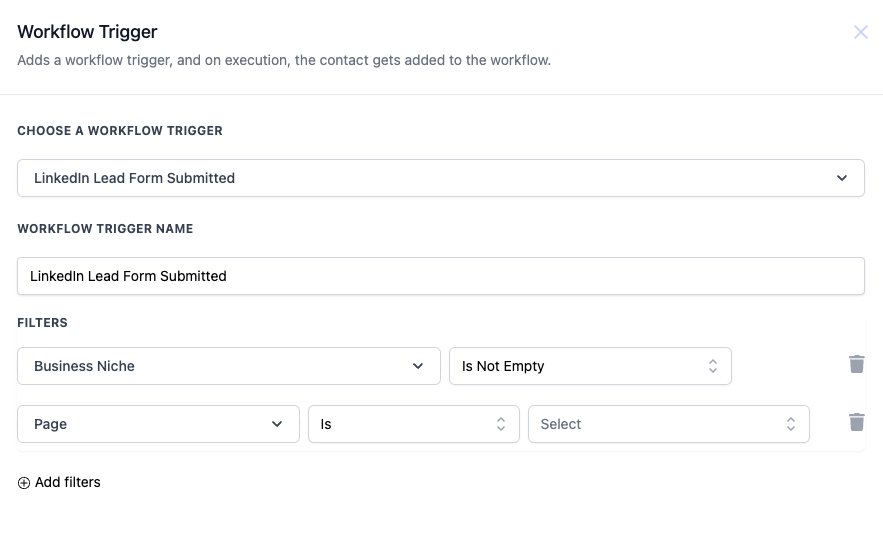
Task: Click the chevron in the workflow trigger selector
Action: click(x=842, y=178)
